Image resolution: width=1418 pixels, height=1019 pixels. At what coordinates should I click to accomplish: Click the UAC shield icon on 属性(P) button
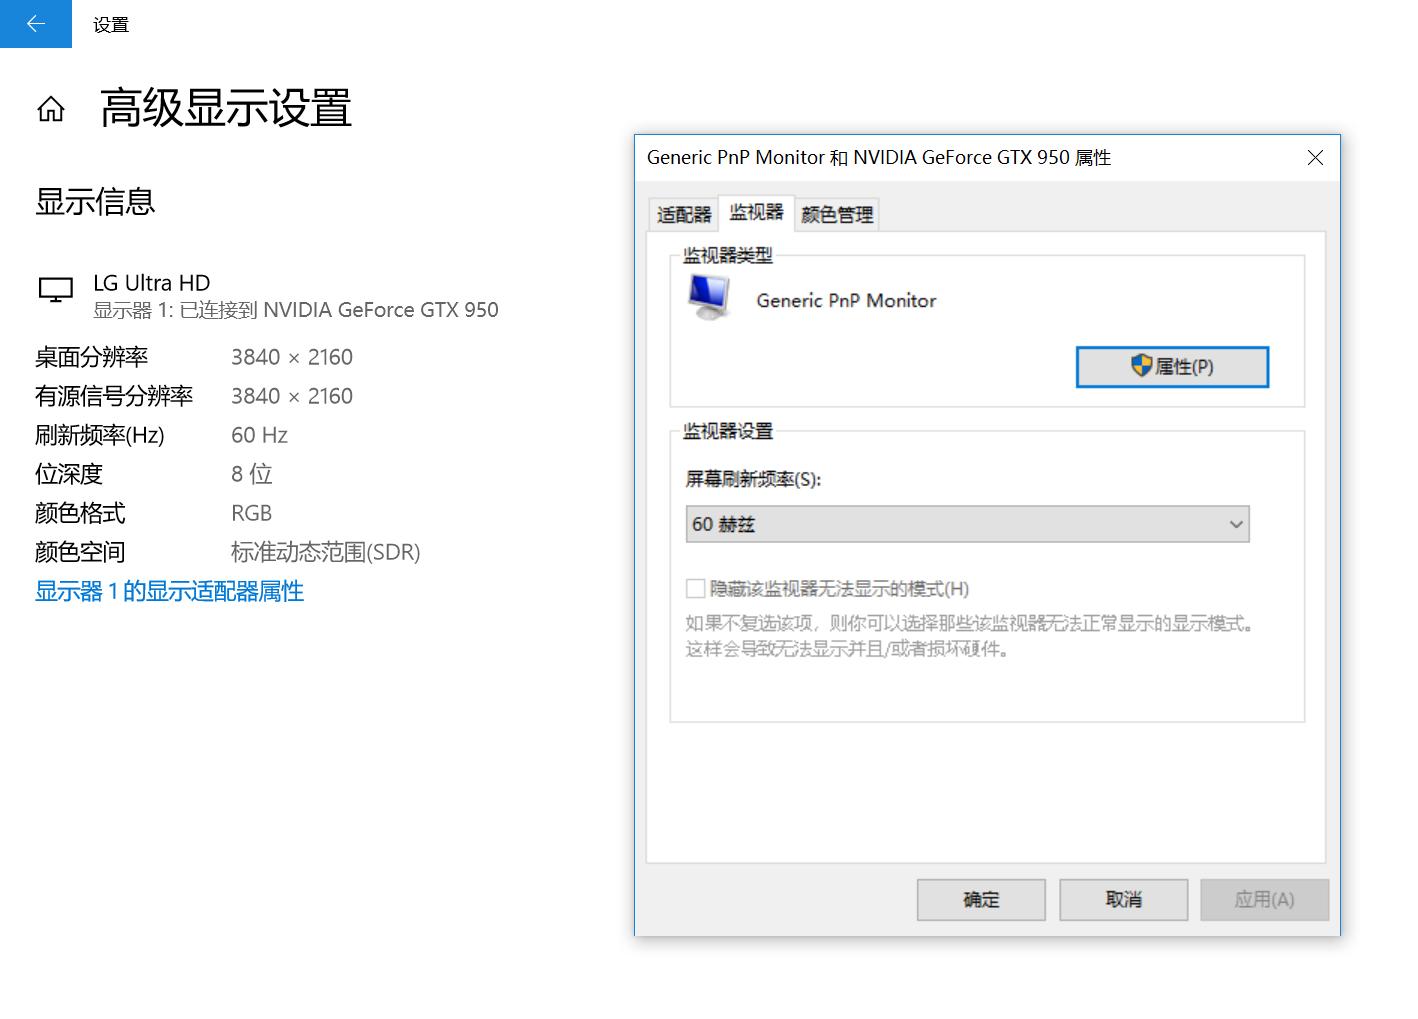[1140, 366]
